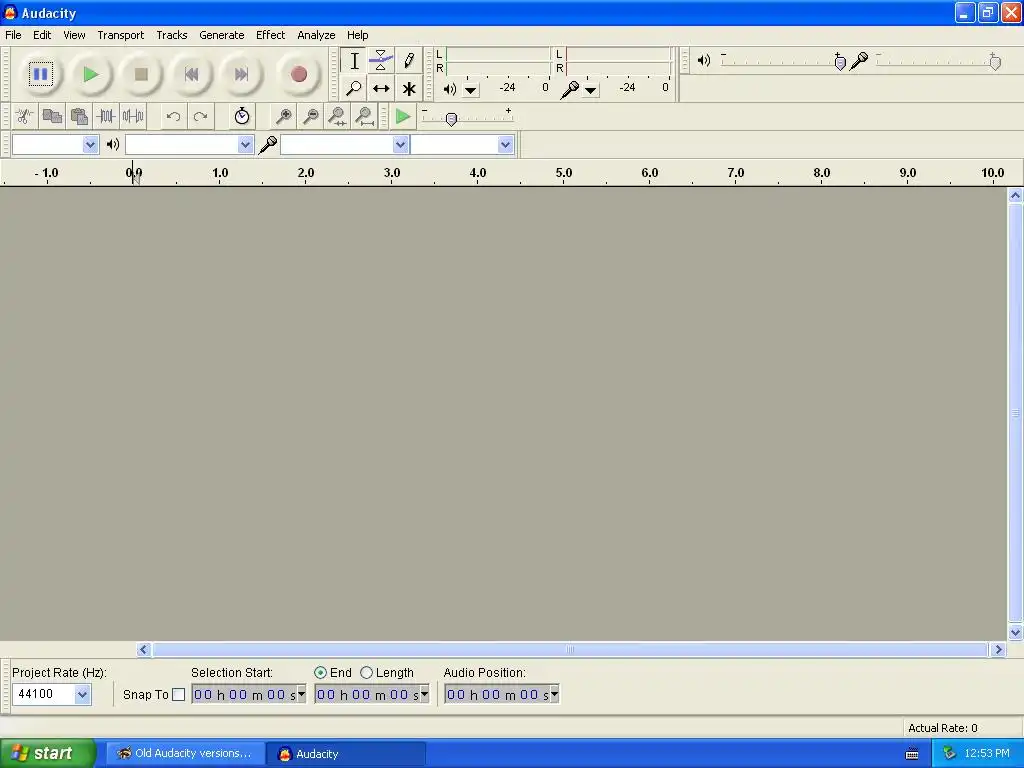Screen dimensions: 1024x768
Task: Select the Time Shift tool
Action: (x=381, y=88)
